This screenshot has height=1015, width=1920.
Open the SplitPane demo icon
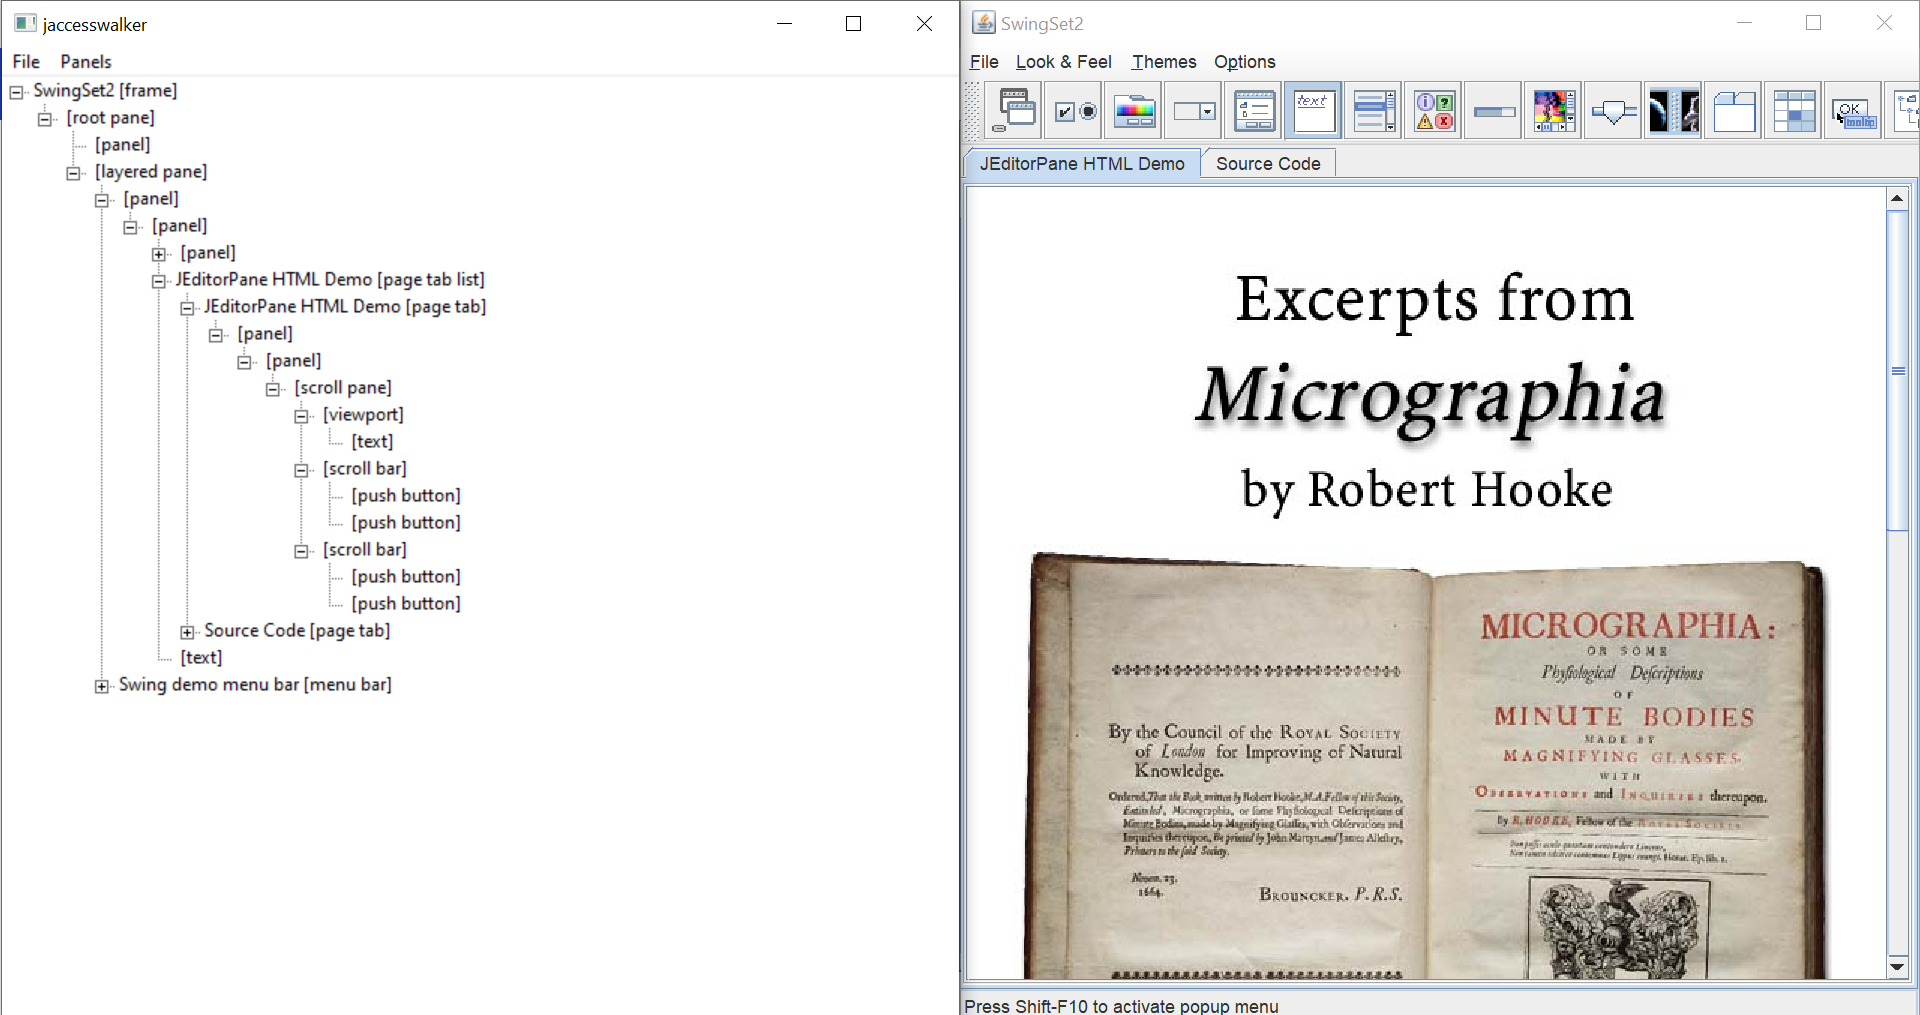pyautogui.click(x=1673, y=111)
